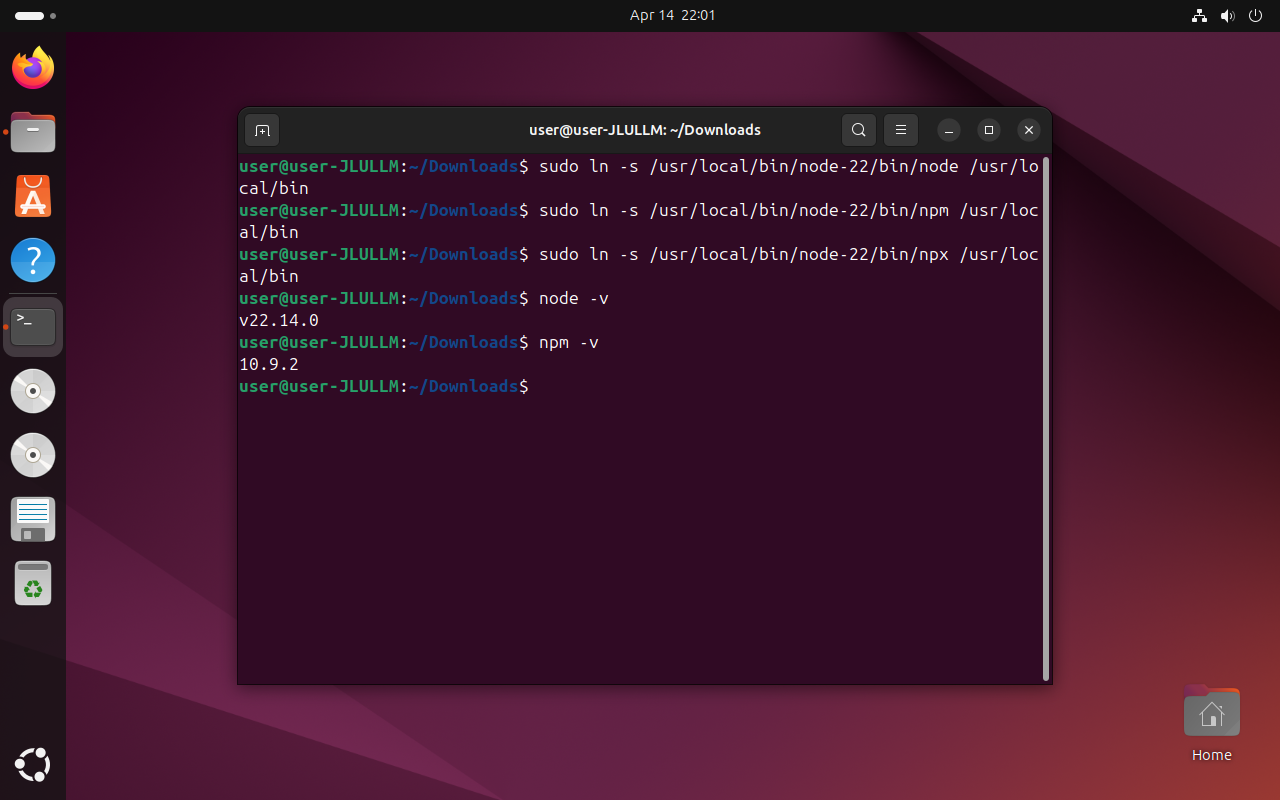Open the first optical disc drive

(32, 391)
